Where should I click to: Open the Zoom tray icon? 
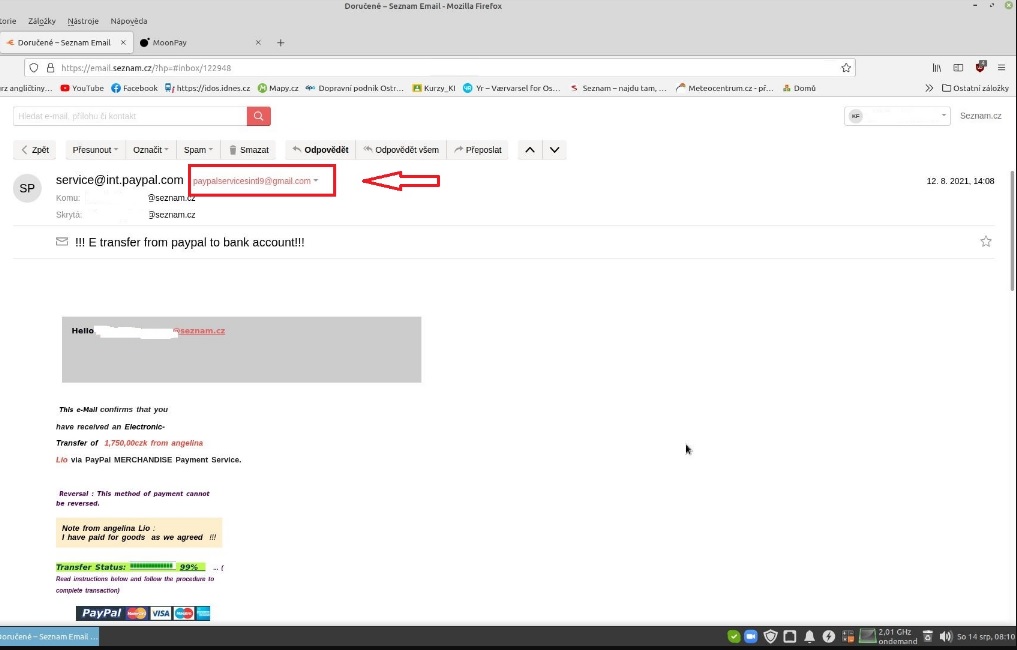point(751,636)
